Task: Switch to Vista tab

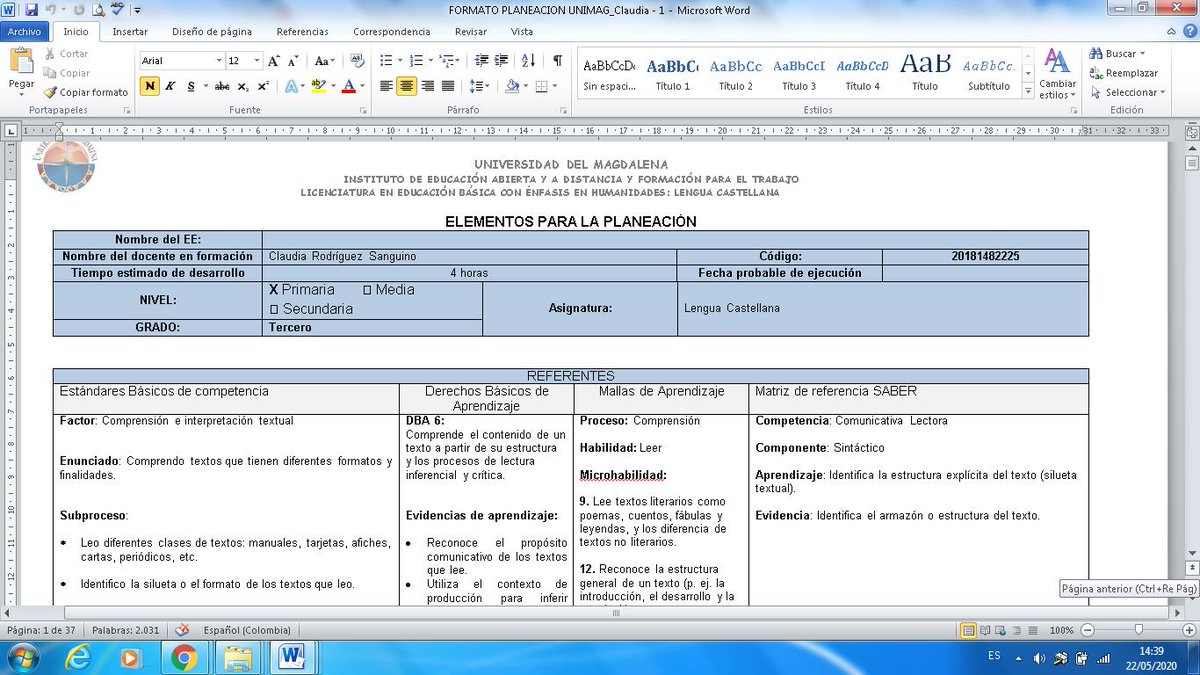Action: click(x=522, y=31)
